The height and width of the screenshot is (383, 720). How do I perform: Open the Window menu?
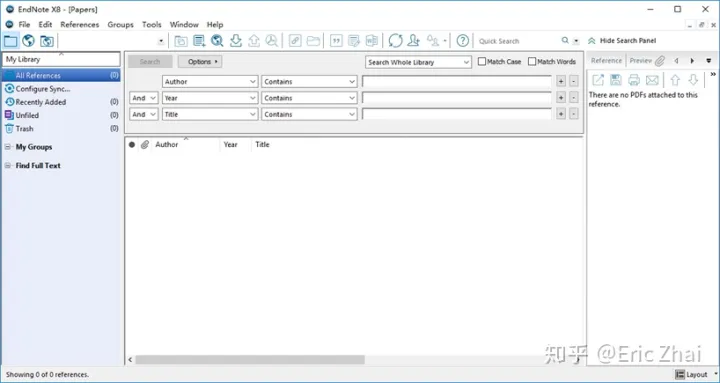coord(184,25)
